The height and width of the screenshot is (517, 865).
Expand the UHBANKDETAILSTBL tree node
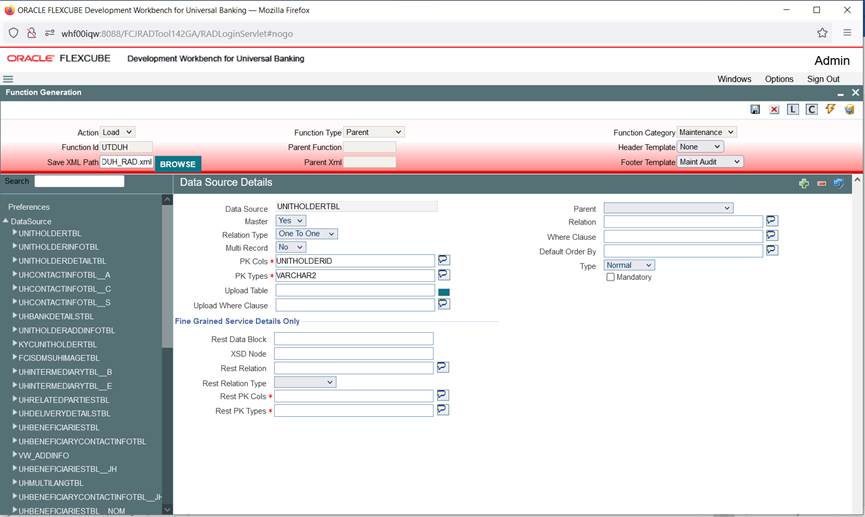click(x=15, y=316)
